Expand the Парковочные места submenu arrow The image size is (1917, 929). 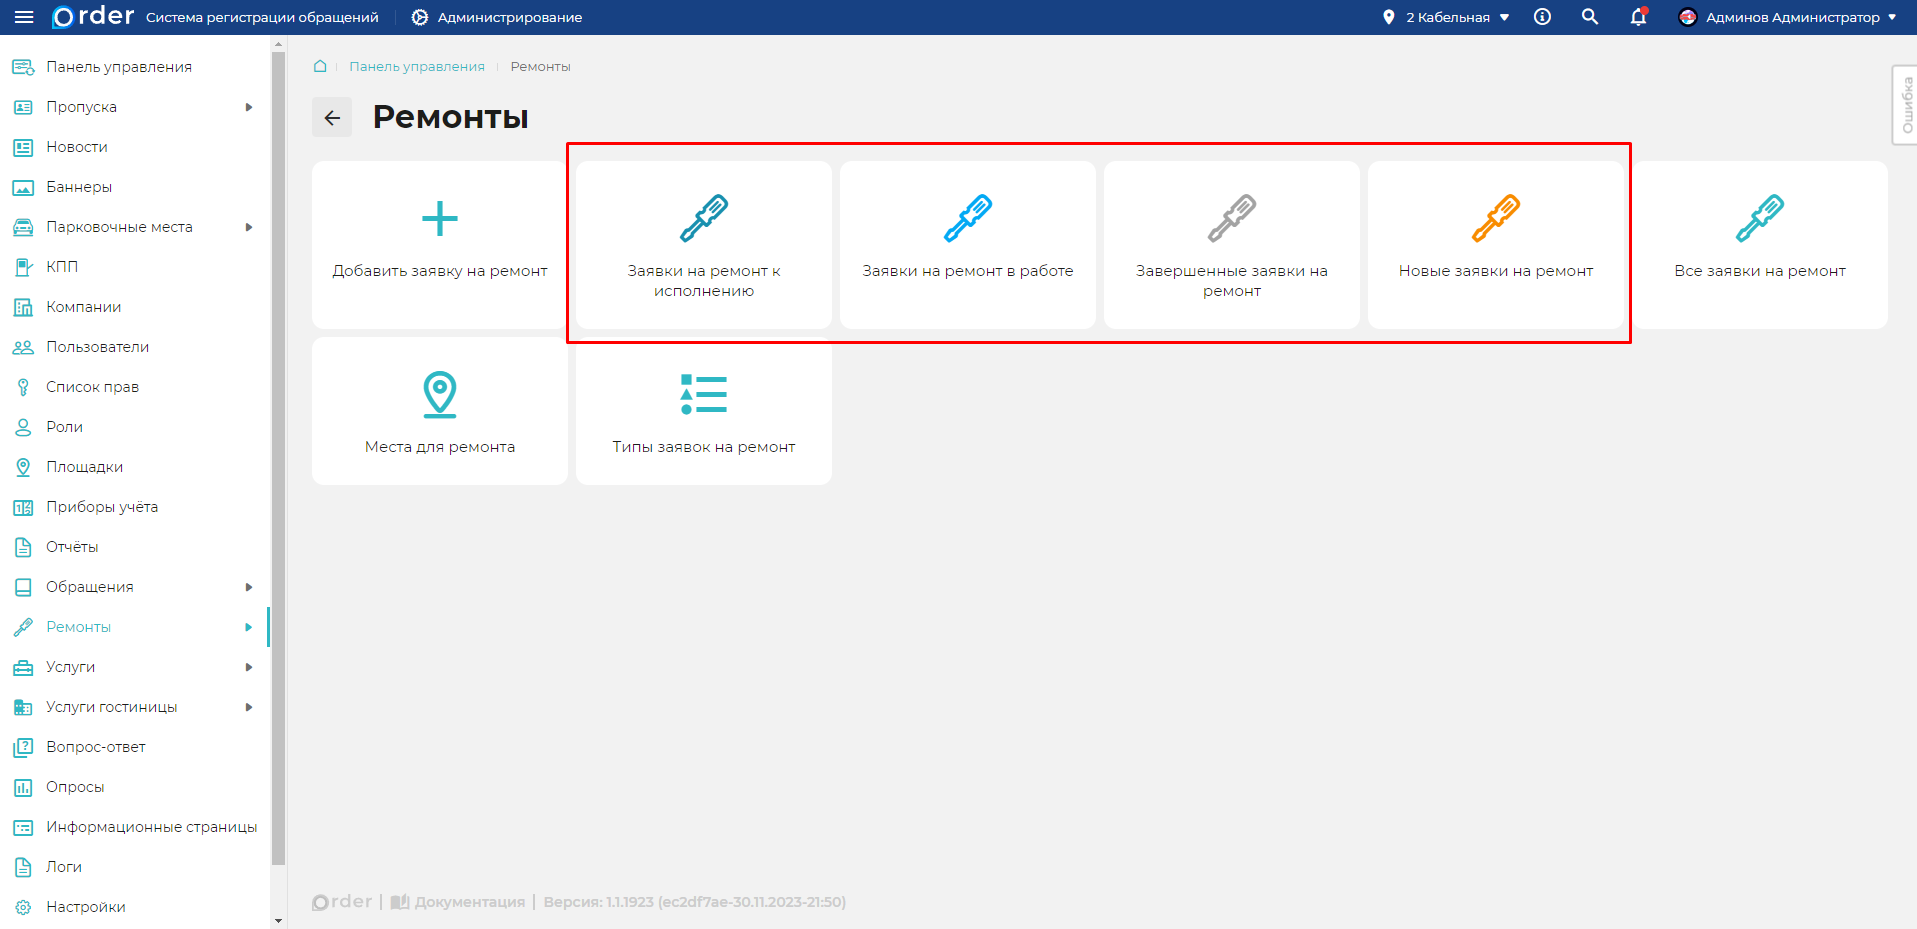(249, 227)
